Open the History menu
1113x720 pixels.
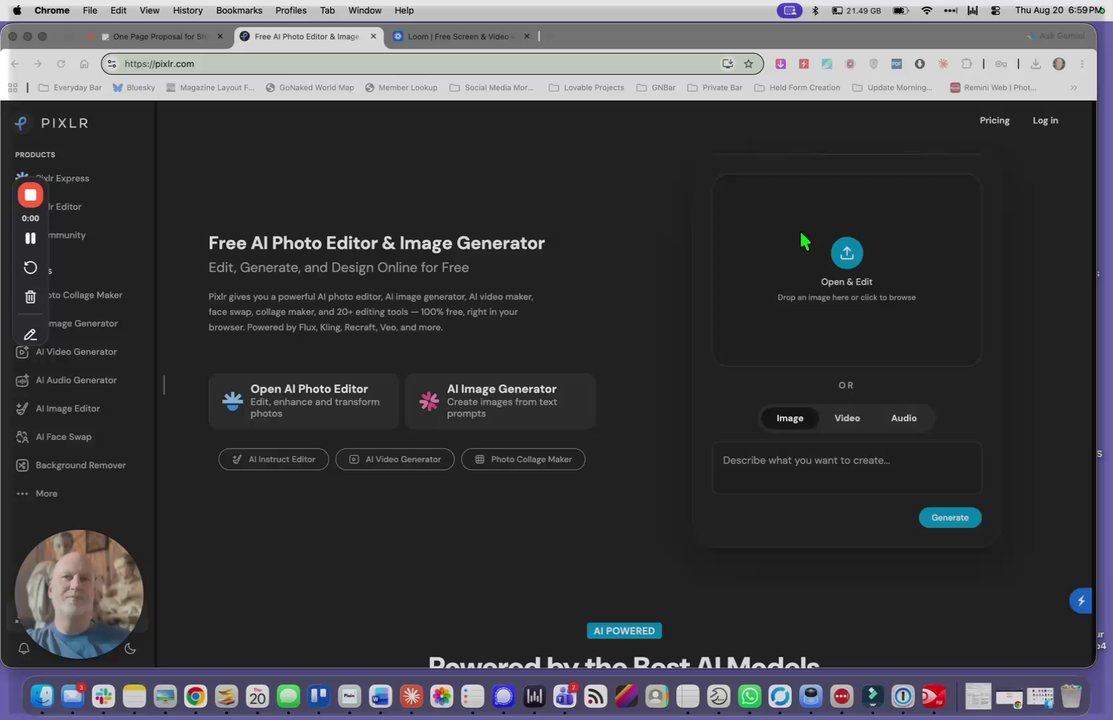(187, 11)
